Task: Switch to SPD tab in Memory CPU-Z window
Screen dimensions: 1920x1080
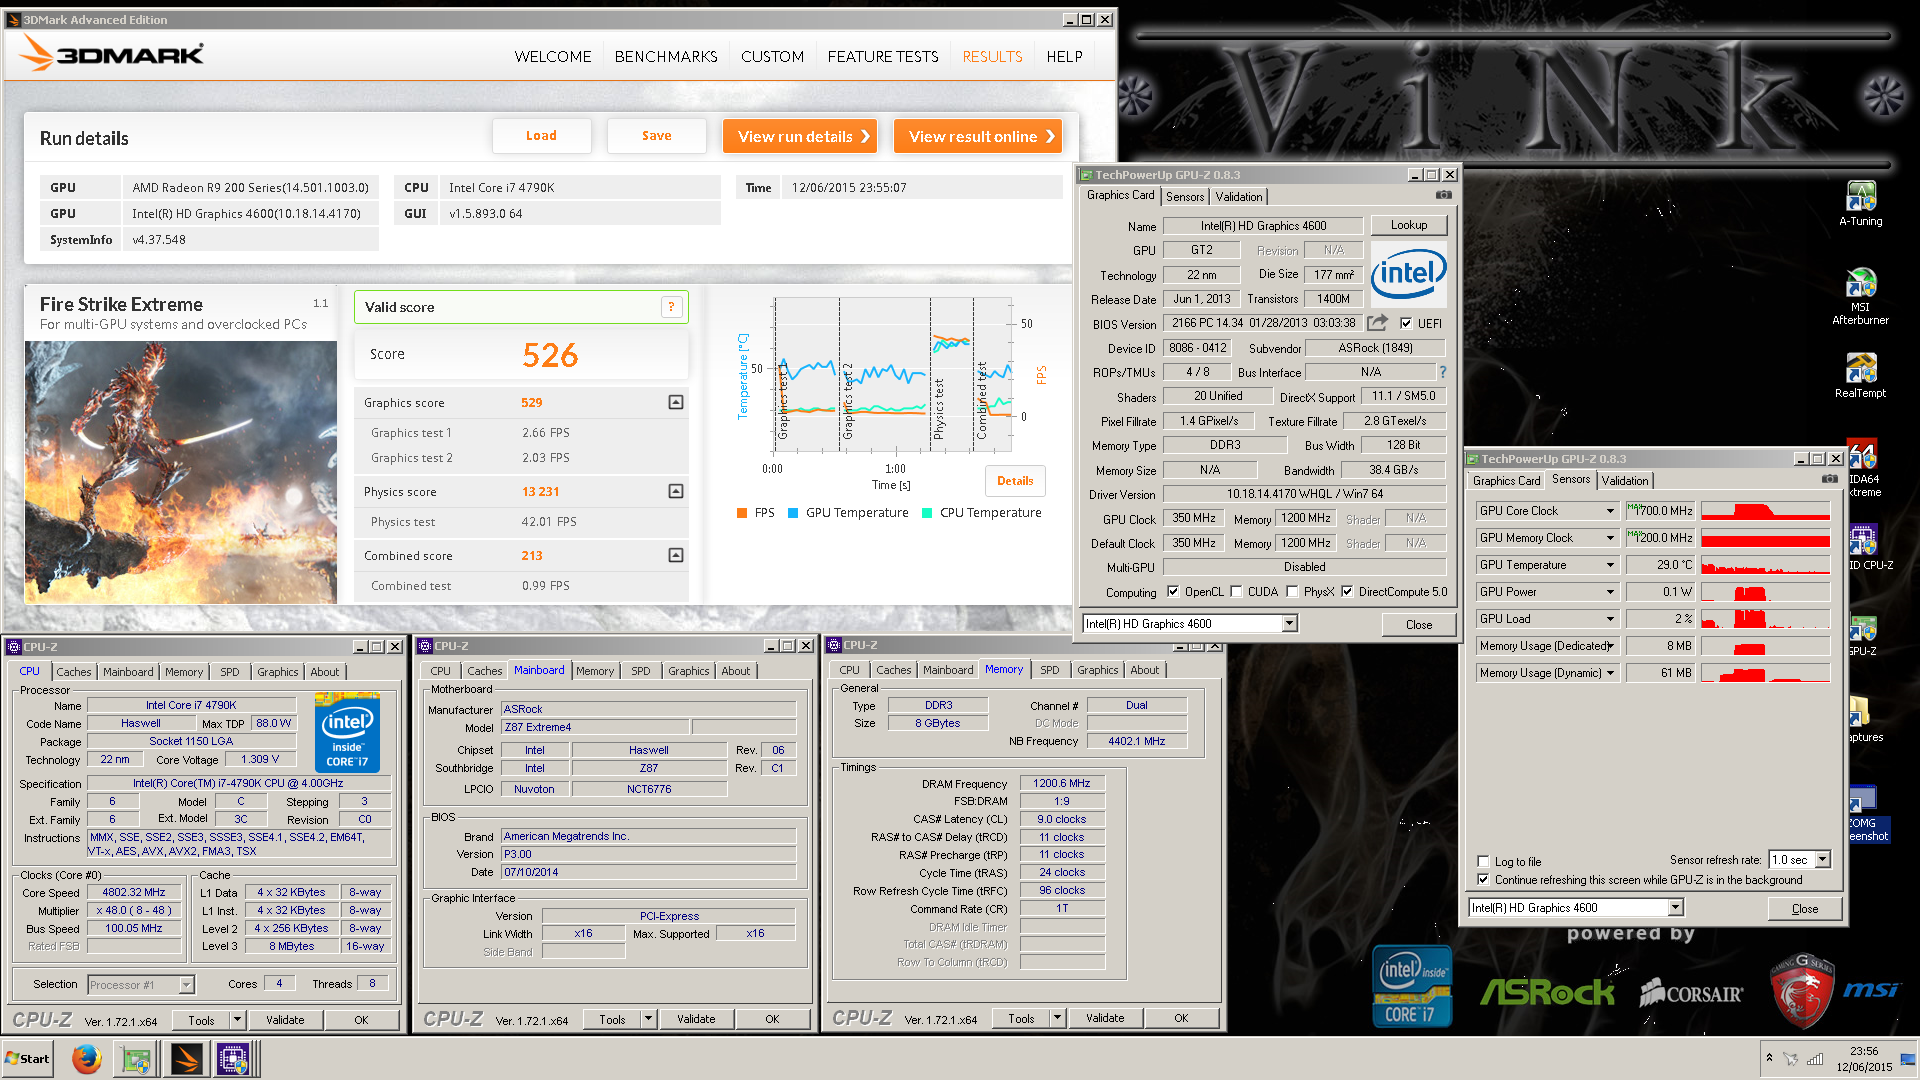Action: [x=1049, y=670]
